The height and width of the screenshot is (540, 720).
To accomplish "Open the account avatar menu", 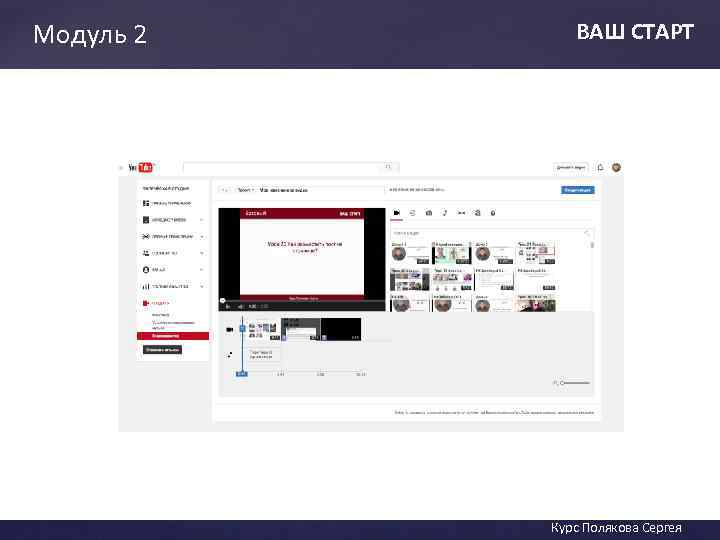I will click(616, 168).
